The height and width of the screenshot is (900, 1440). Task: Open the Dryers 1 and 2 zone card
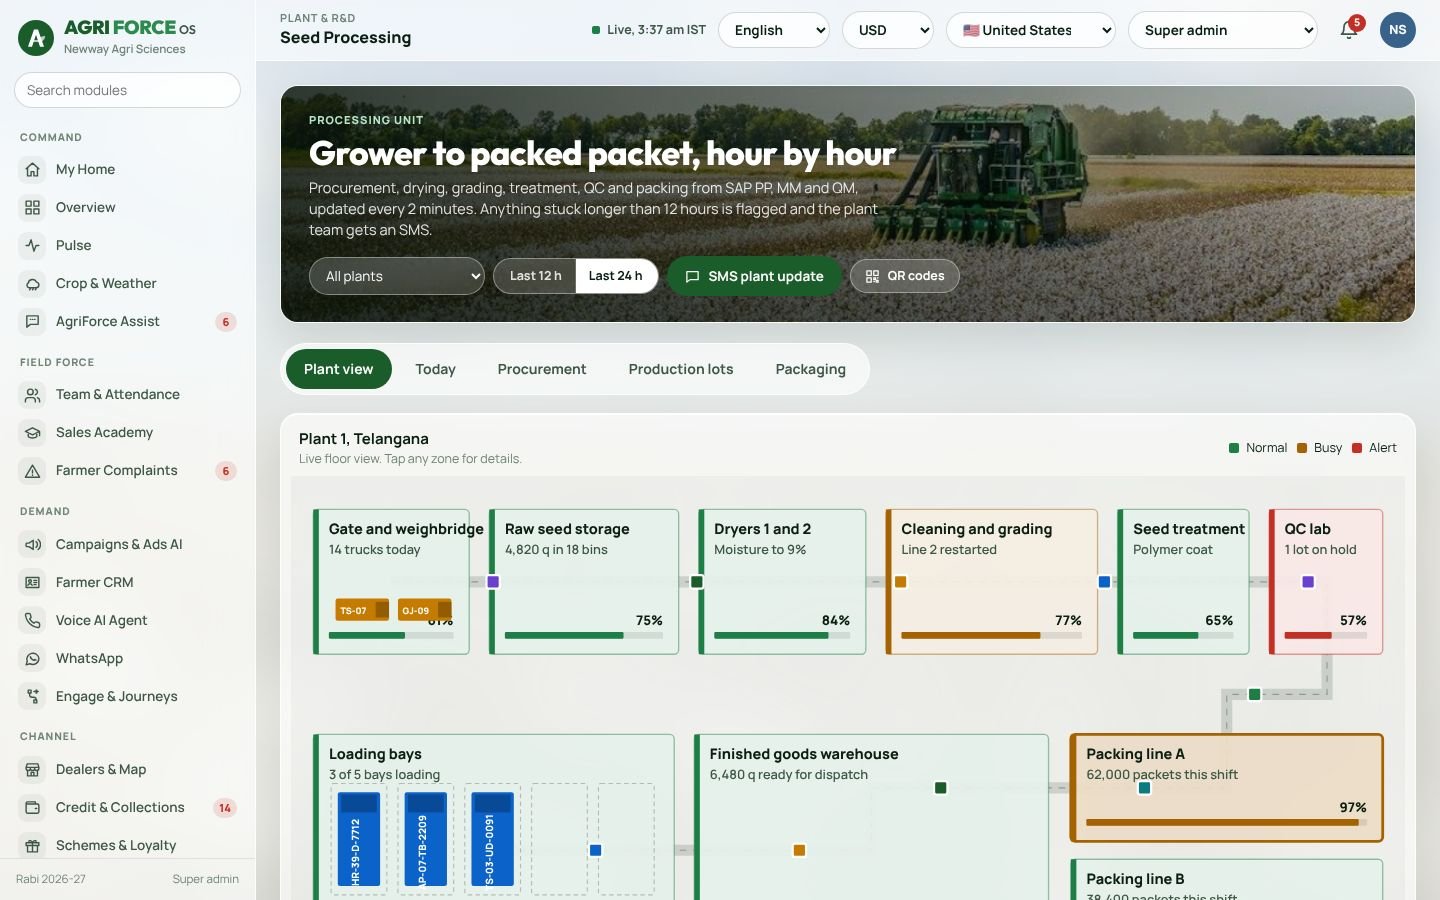(782, 582)
